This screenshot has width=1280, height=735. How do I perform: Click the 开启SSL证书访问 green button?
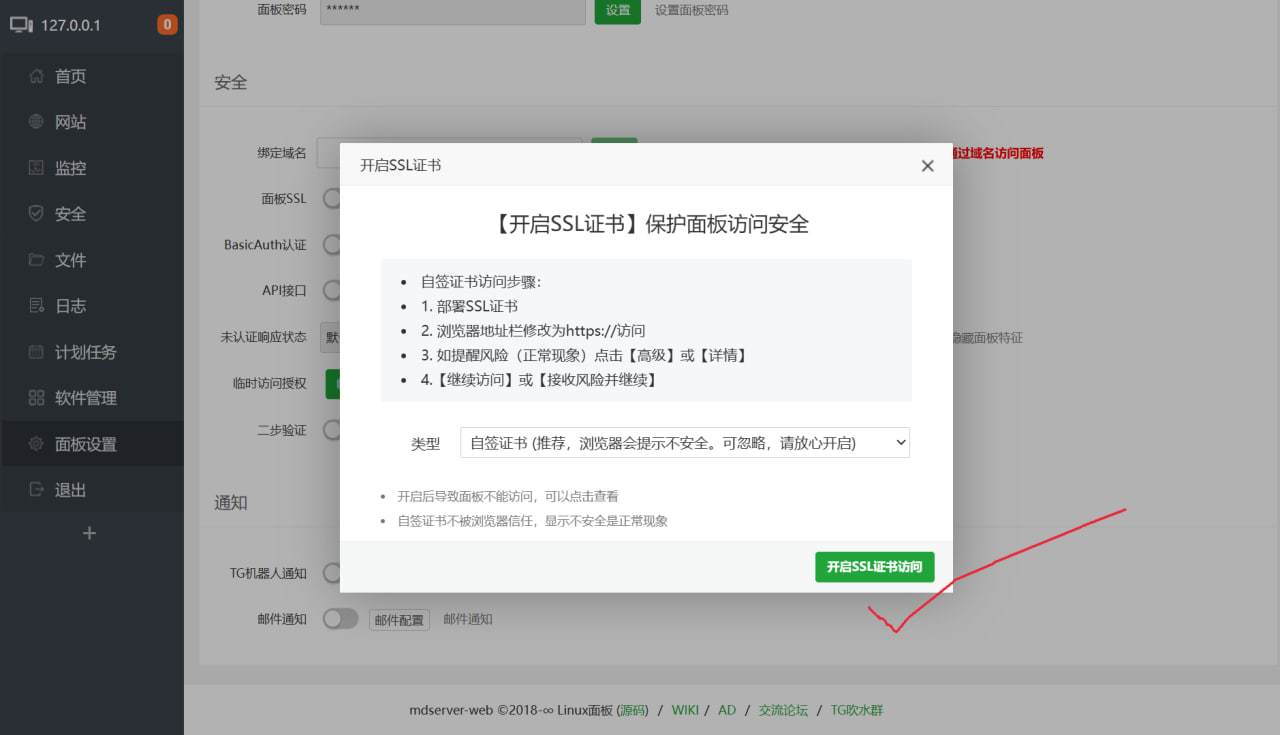[x=874, y=566]
